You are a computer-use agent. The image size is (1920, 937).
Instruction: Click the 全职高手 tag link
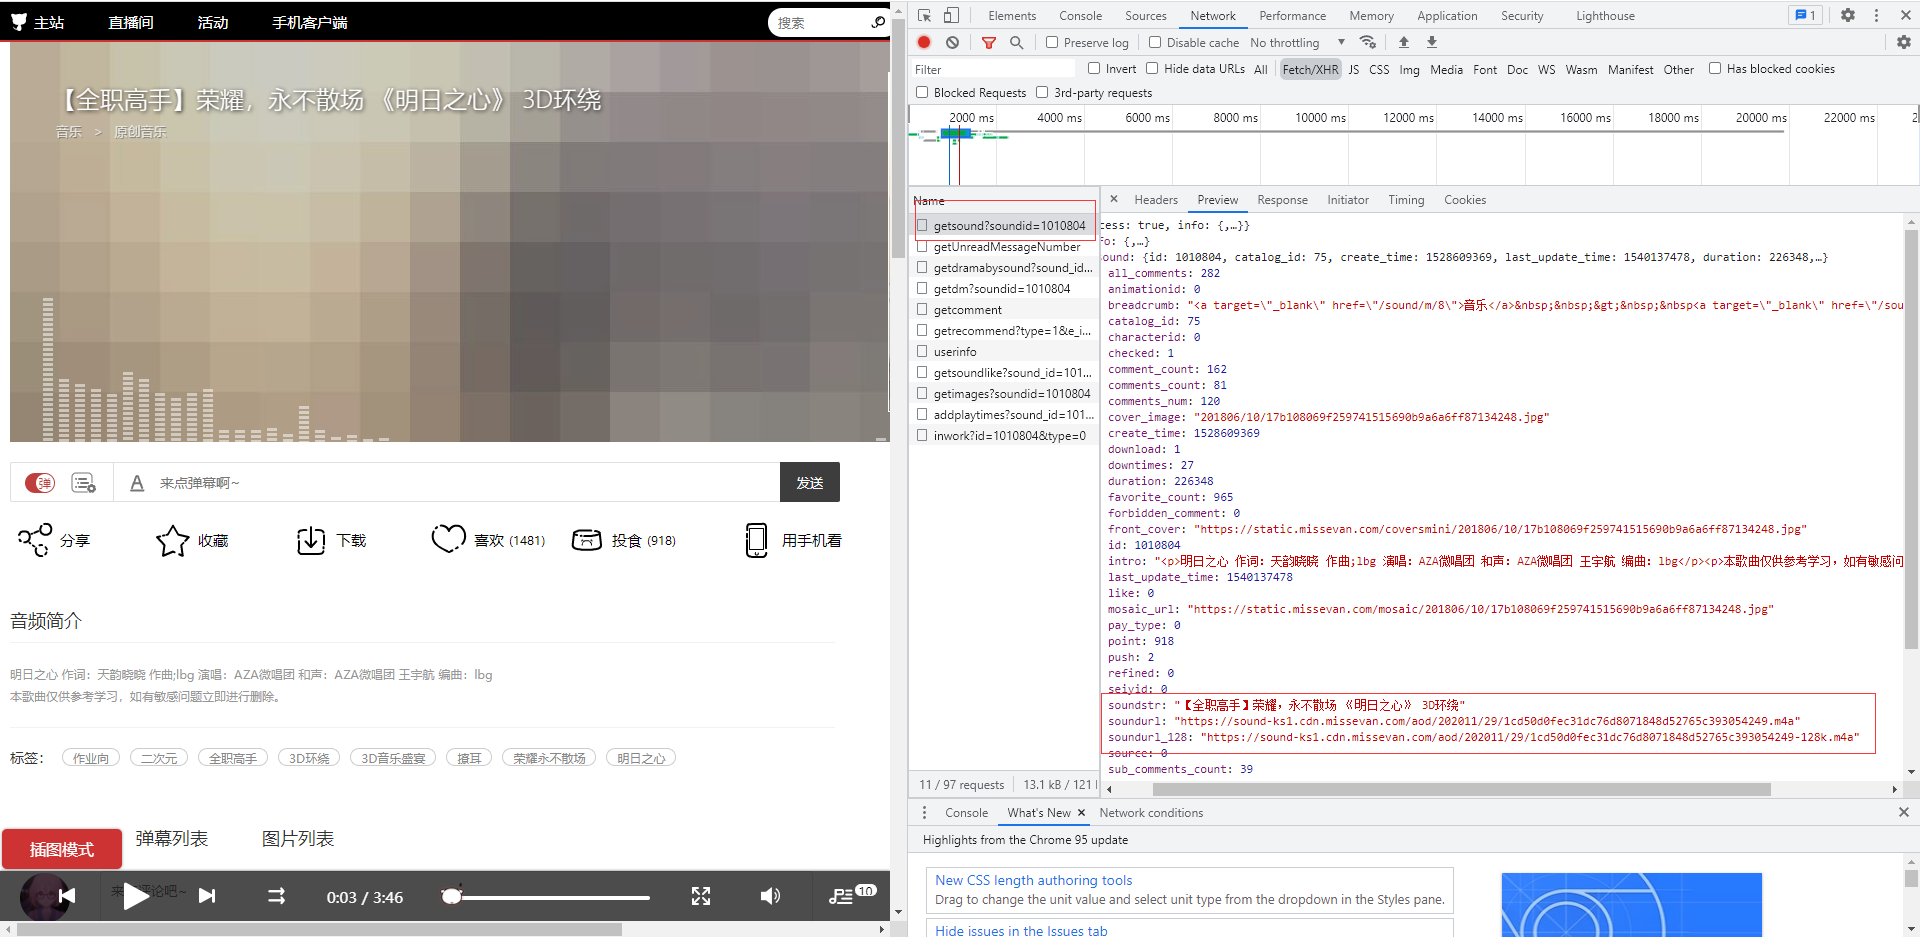click(233, 758)
